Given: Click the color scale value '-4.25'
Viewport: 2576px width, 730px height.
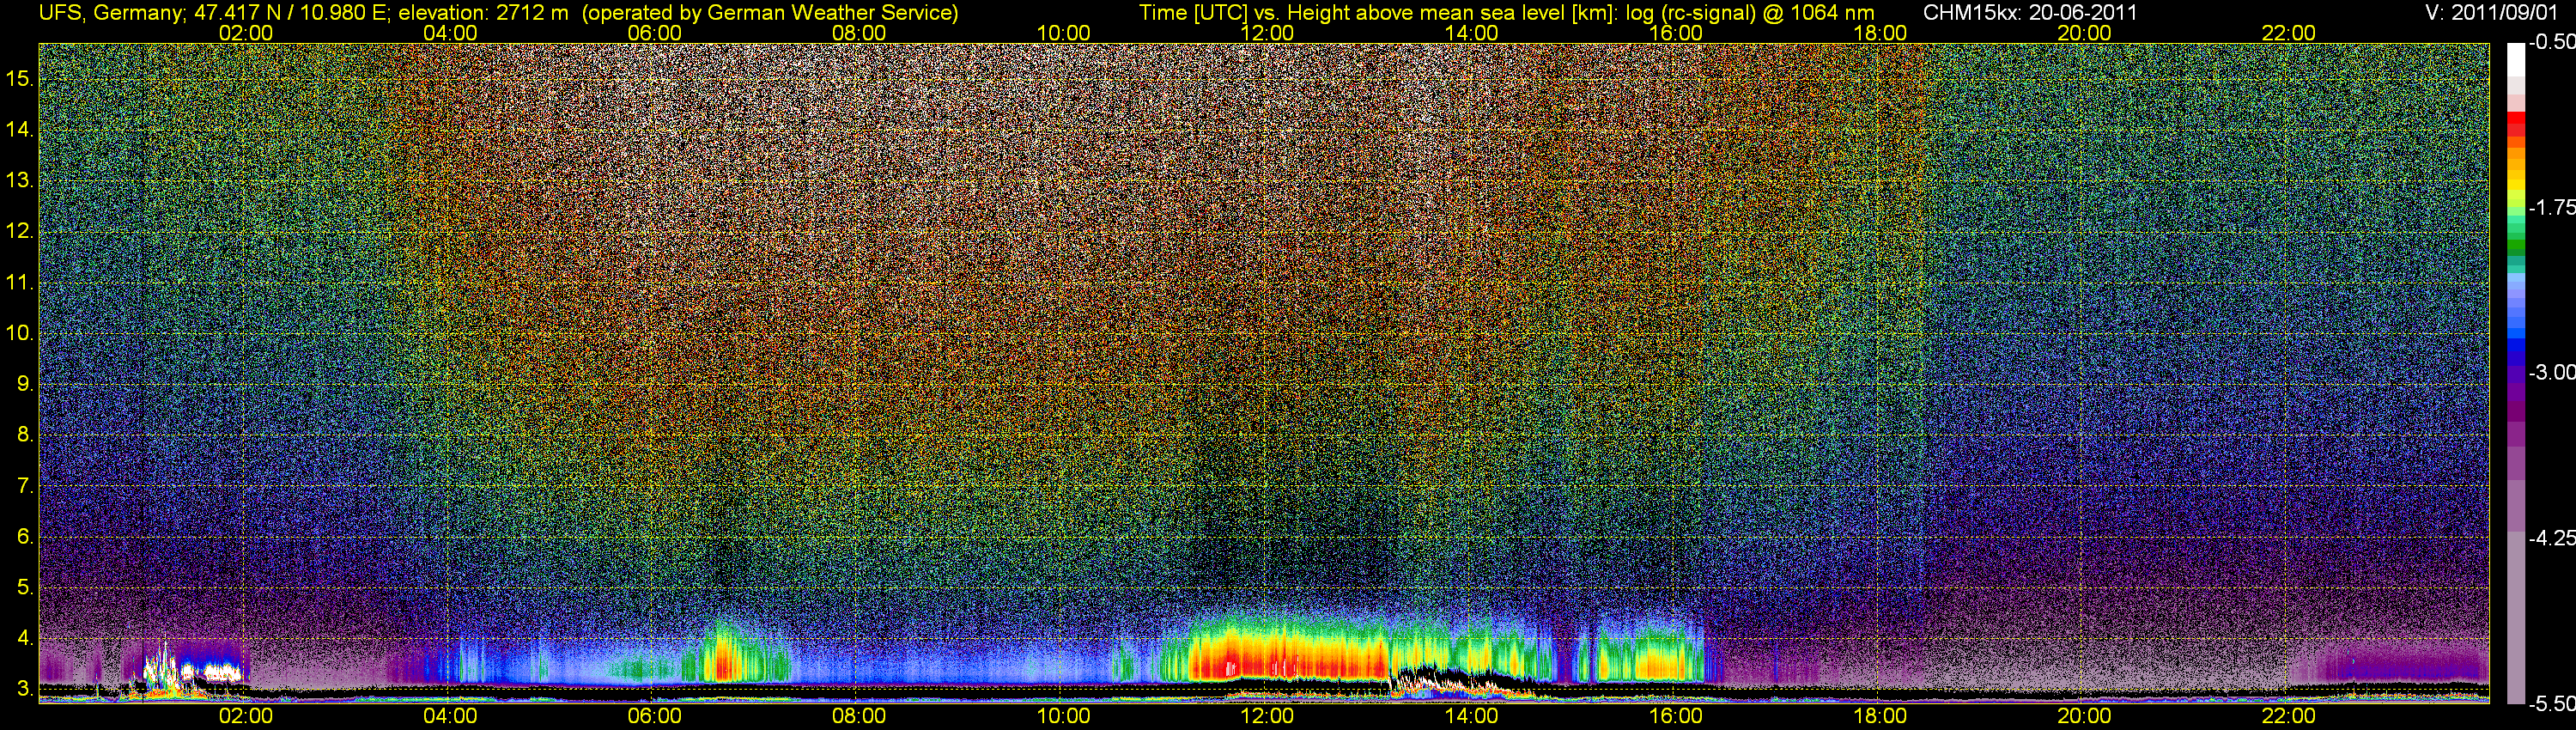Looking at the screenshot, I should coord(2551,538).
